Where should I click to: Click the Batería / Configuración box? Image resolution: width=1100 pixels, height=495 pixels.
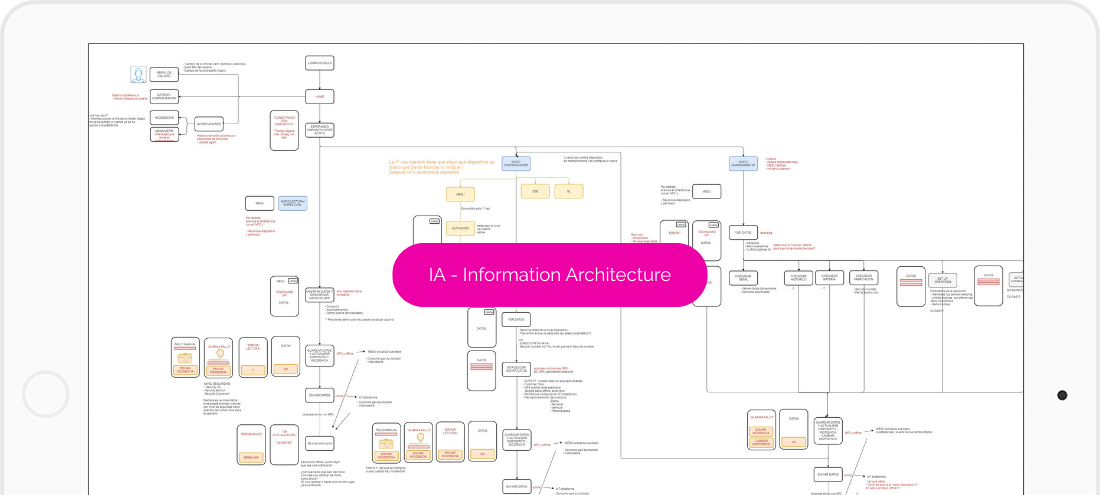[164, 96]
